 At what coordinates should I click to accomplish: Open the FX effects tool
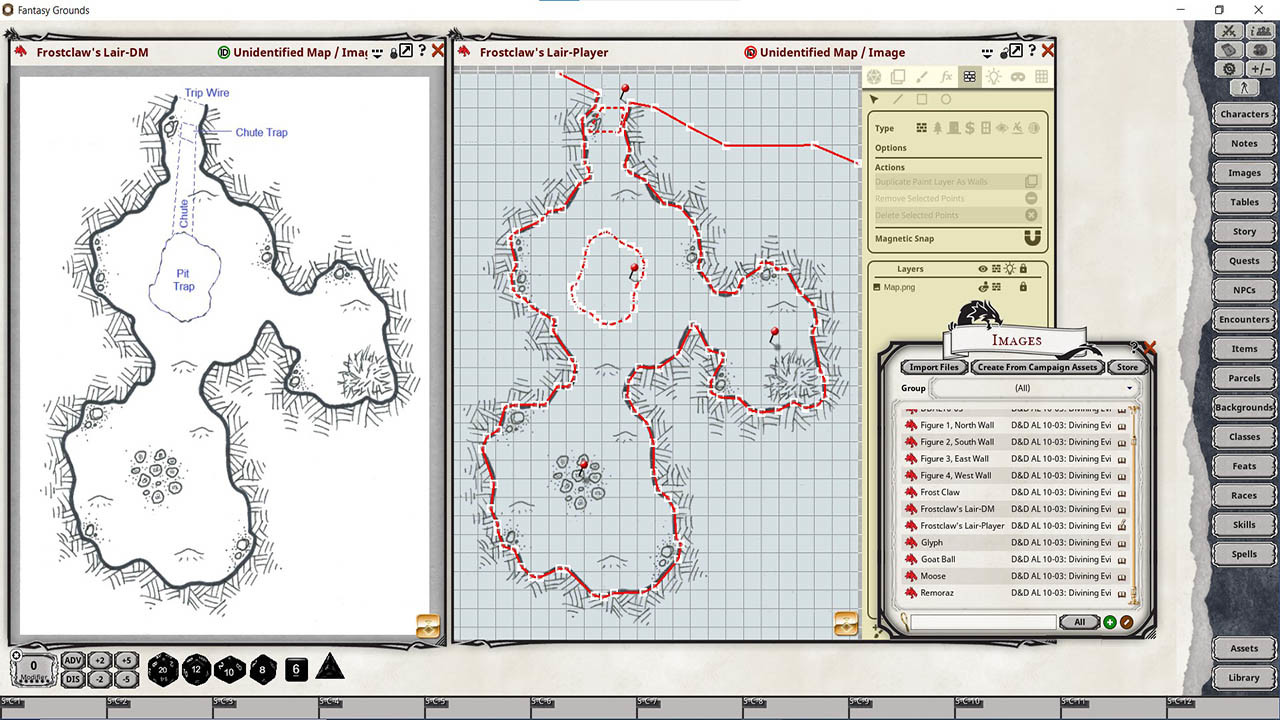tap(946, 76)
